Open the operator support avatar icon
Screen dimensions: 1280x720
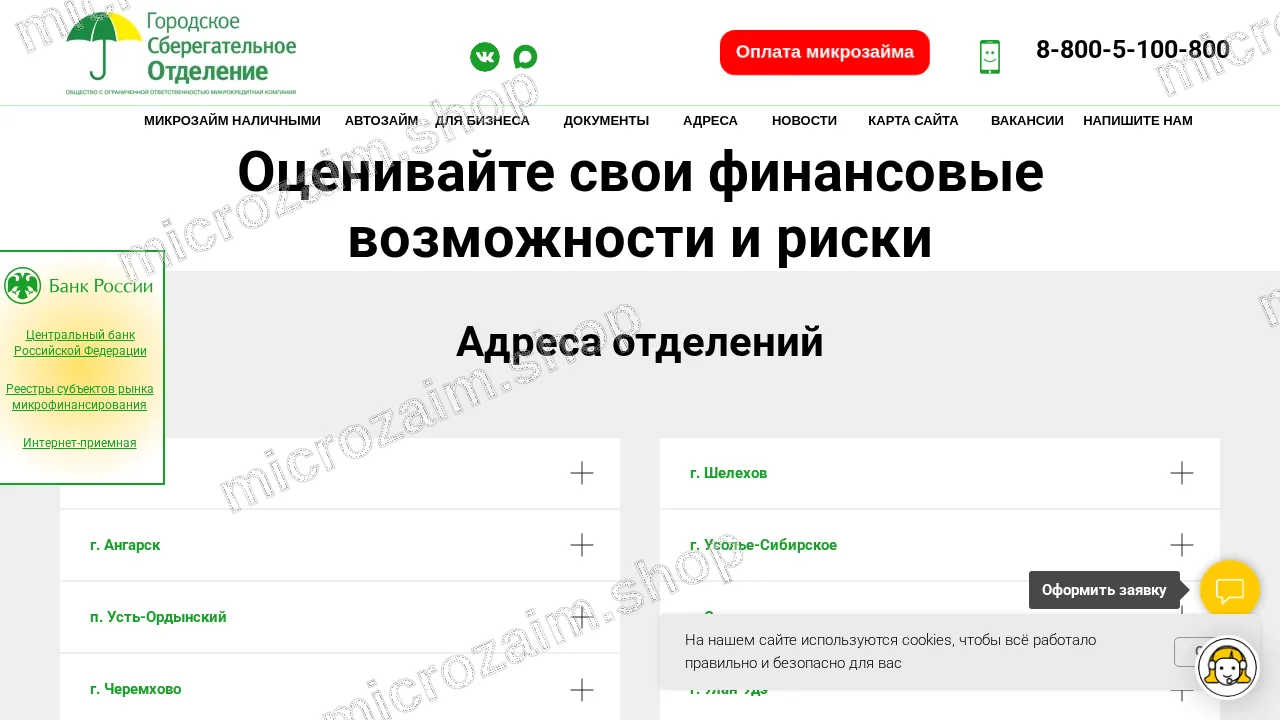tap(1227, 667)
